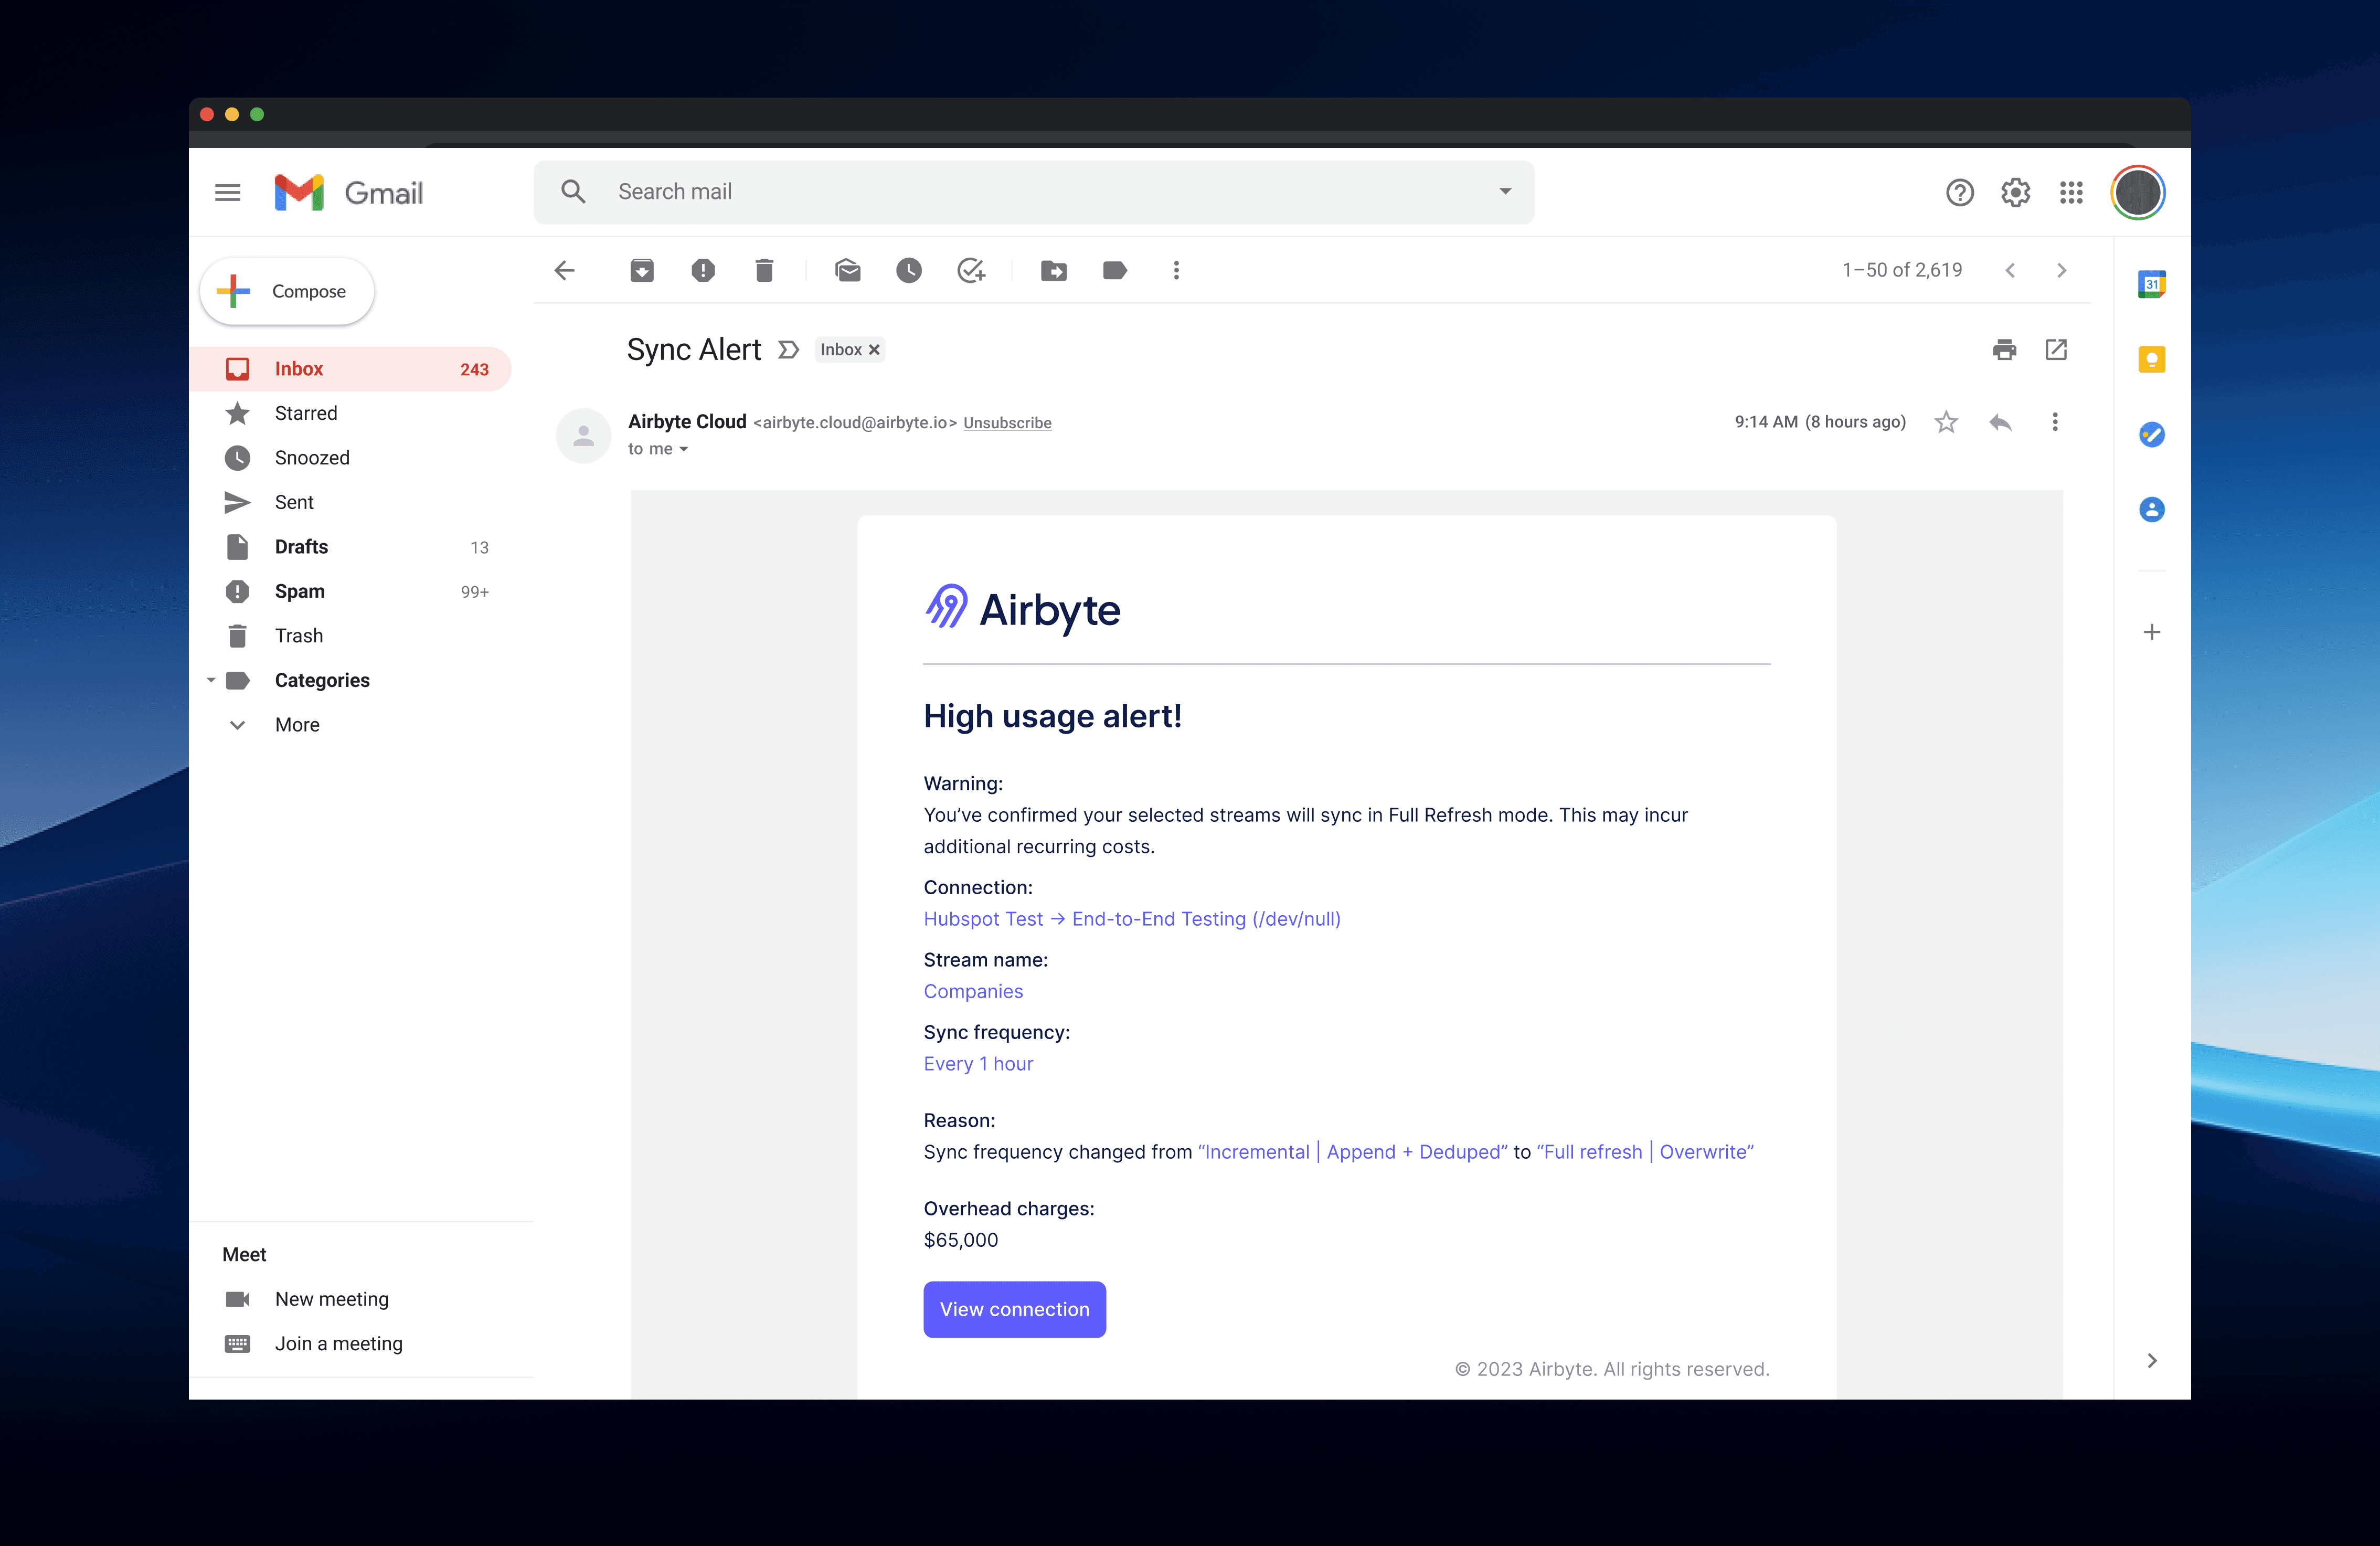Mark the email as unread
Image resolution: width=2380 pixels, height=1546 pixels.
pos(847,270)
